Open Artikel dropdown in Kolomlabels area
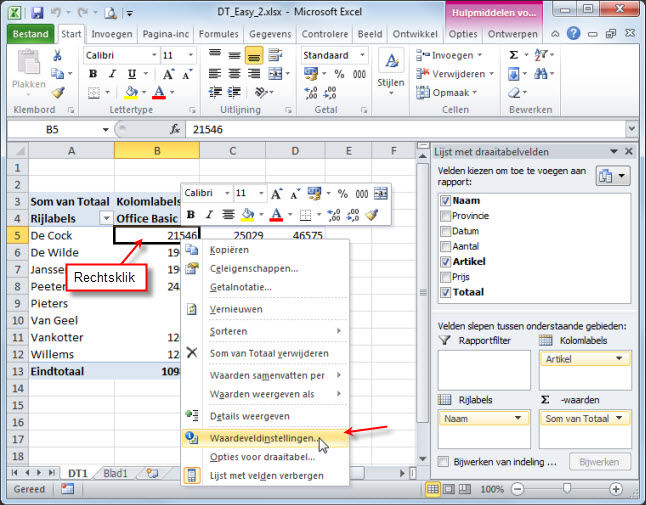Image resolution: width=646 pixels, height=505 pixels. tap(618, 359)
